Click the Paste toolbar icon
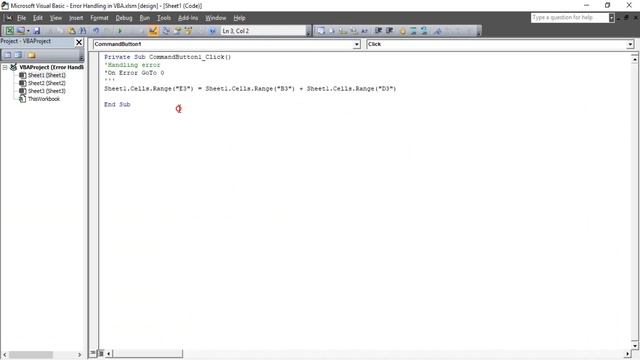Screen dimensions: 640x360 [x=71, y=31]
